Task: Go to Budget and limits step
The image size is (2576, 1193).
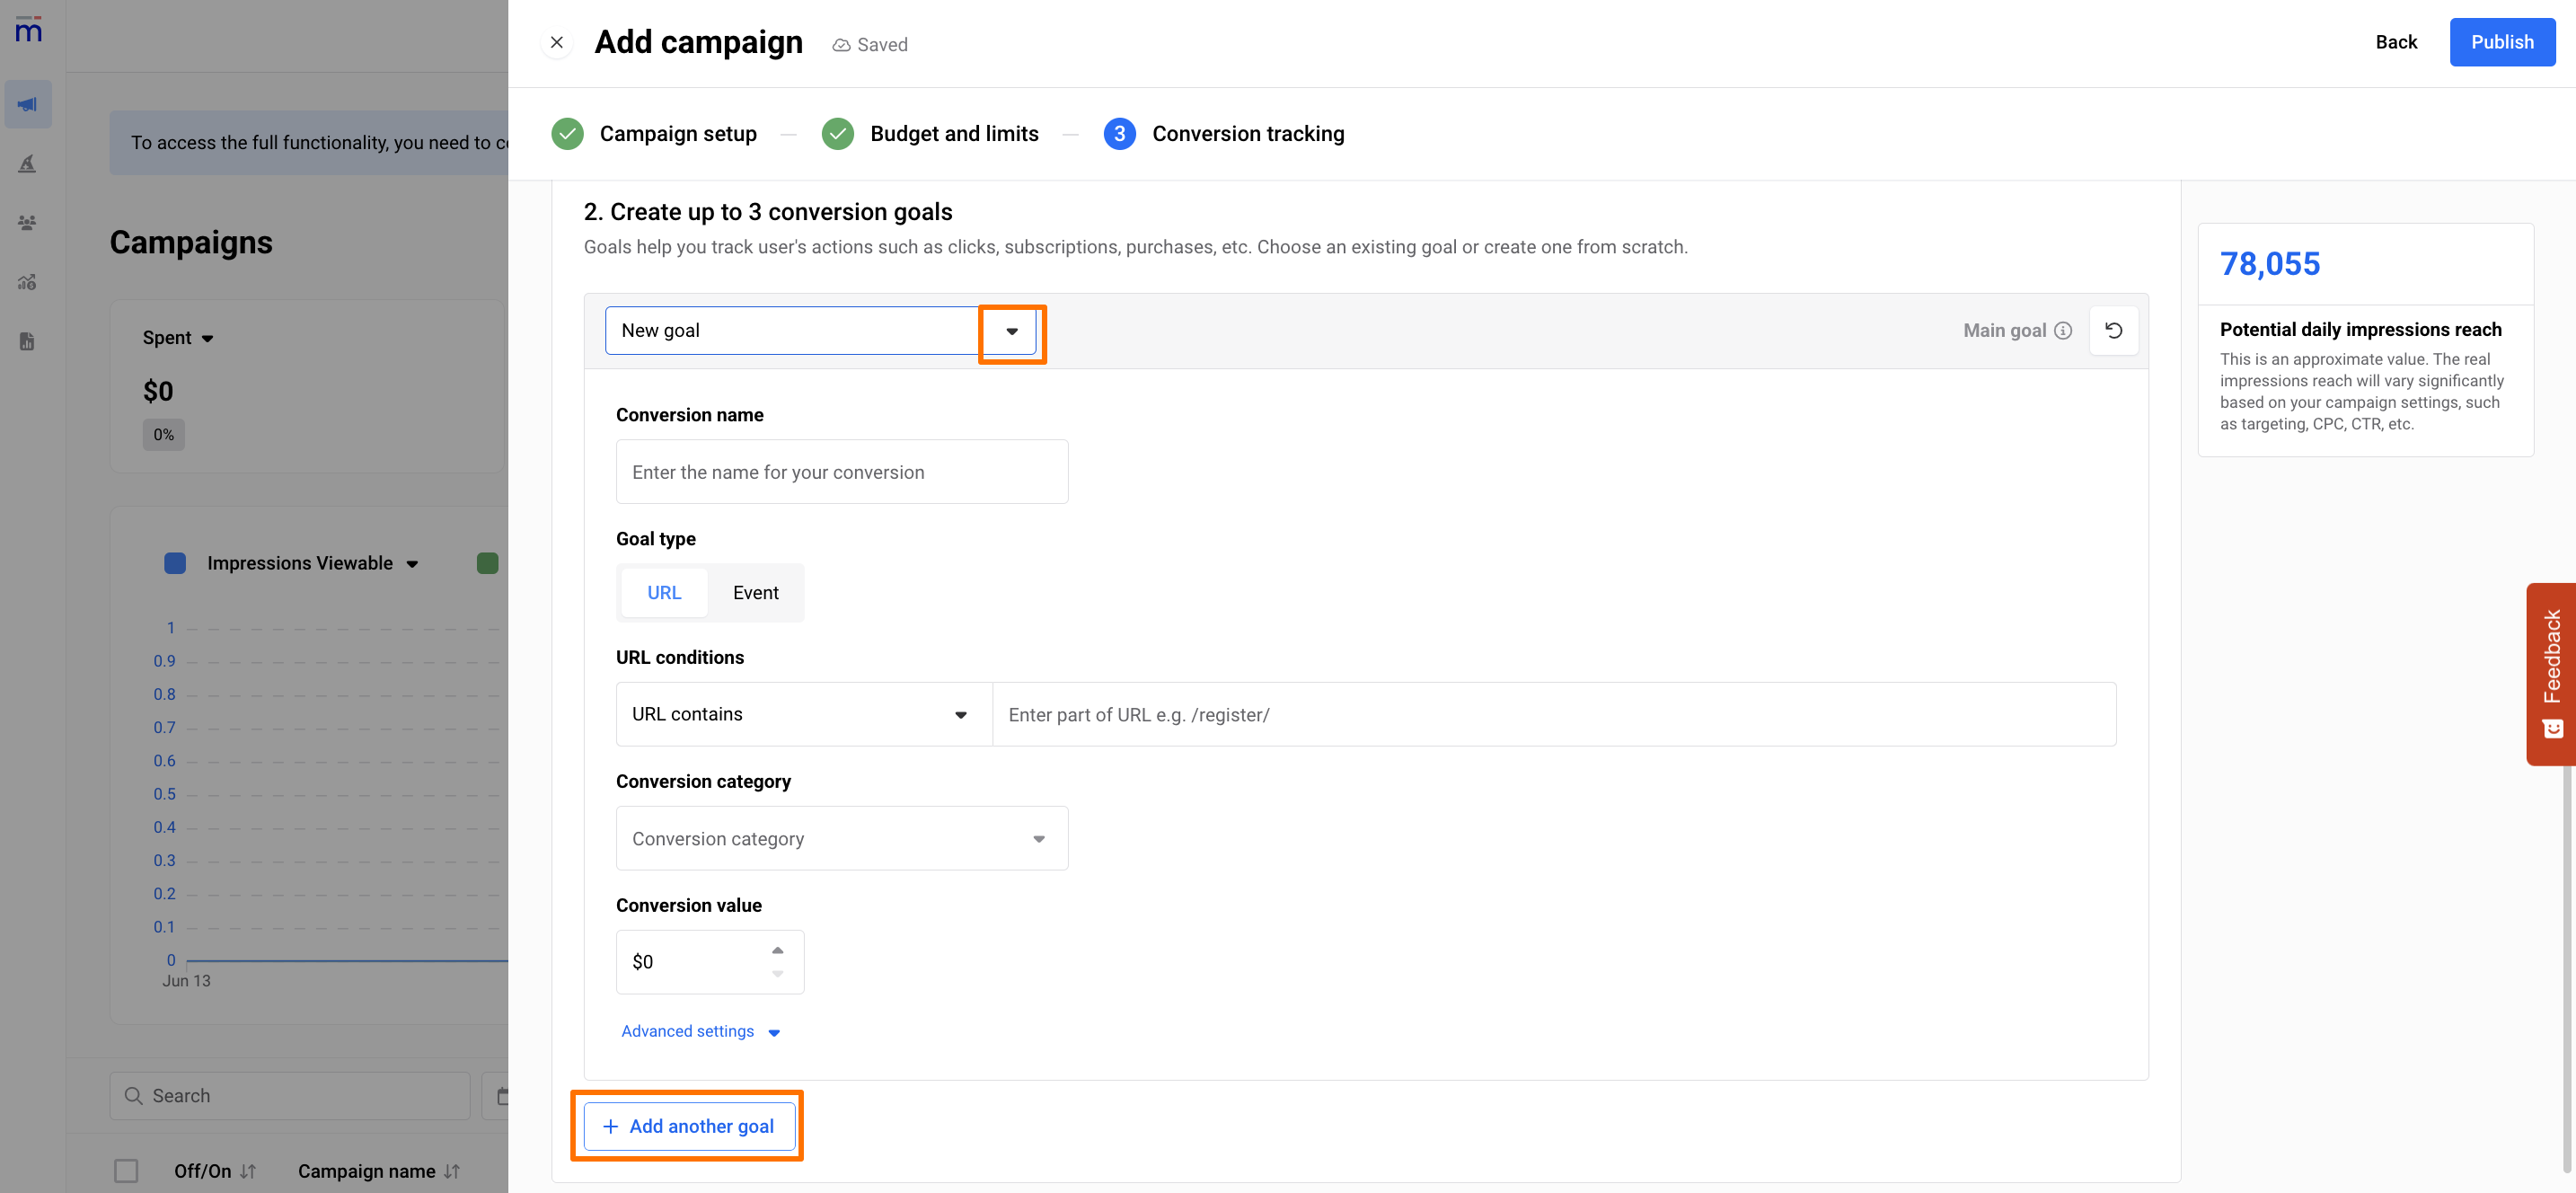Action: (953, 134)
